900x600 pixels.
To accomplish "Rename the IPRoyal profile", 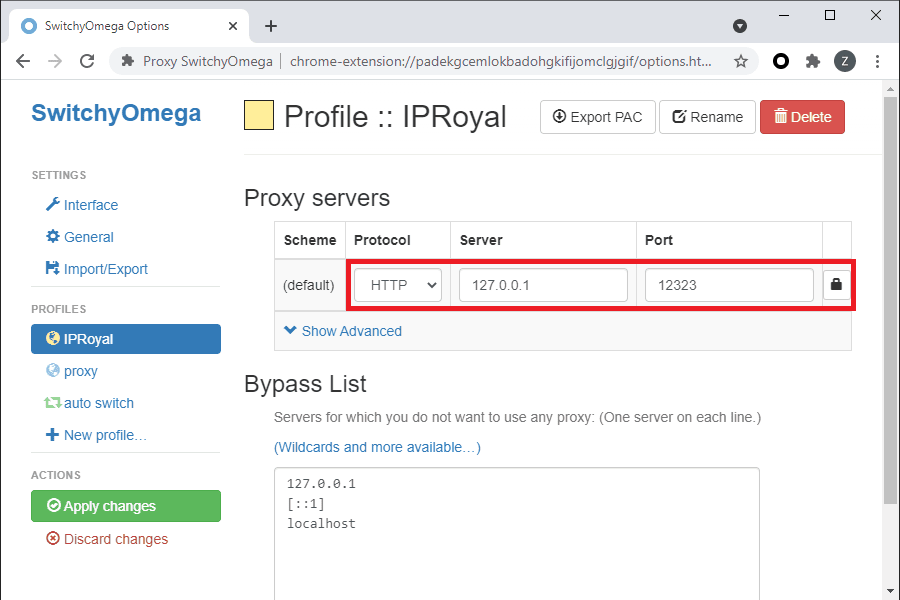I will [707, 117].
